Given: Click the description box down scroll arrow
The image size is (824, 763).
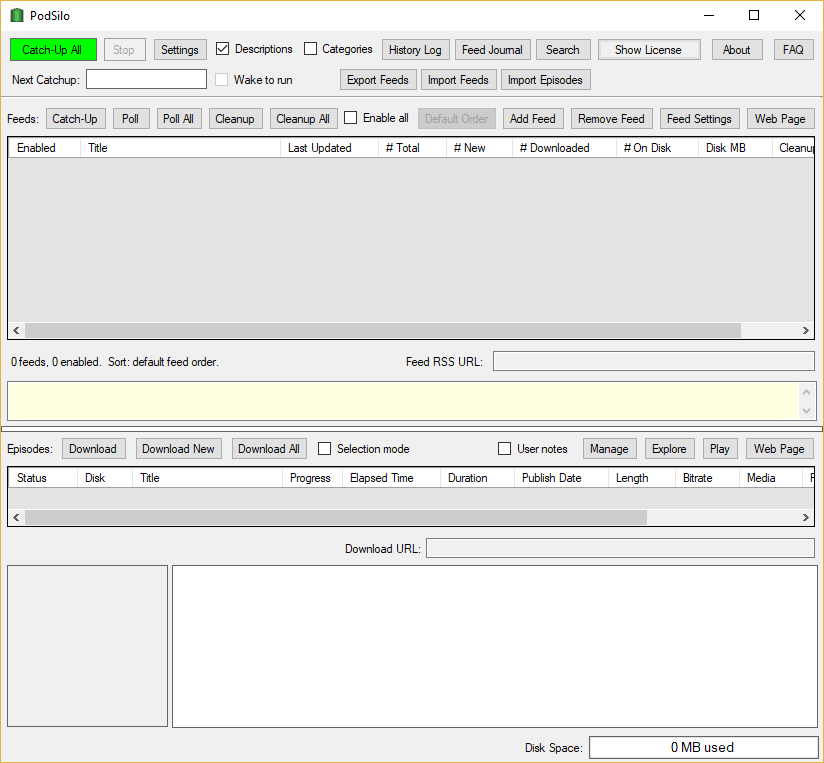Looking at the screenshot, I should tap(807, 411).
